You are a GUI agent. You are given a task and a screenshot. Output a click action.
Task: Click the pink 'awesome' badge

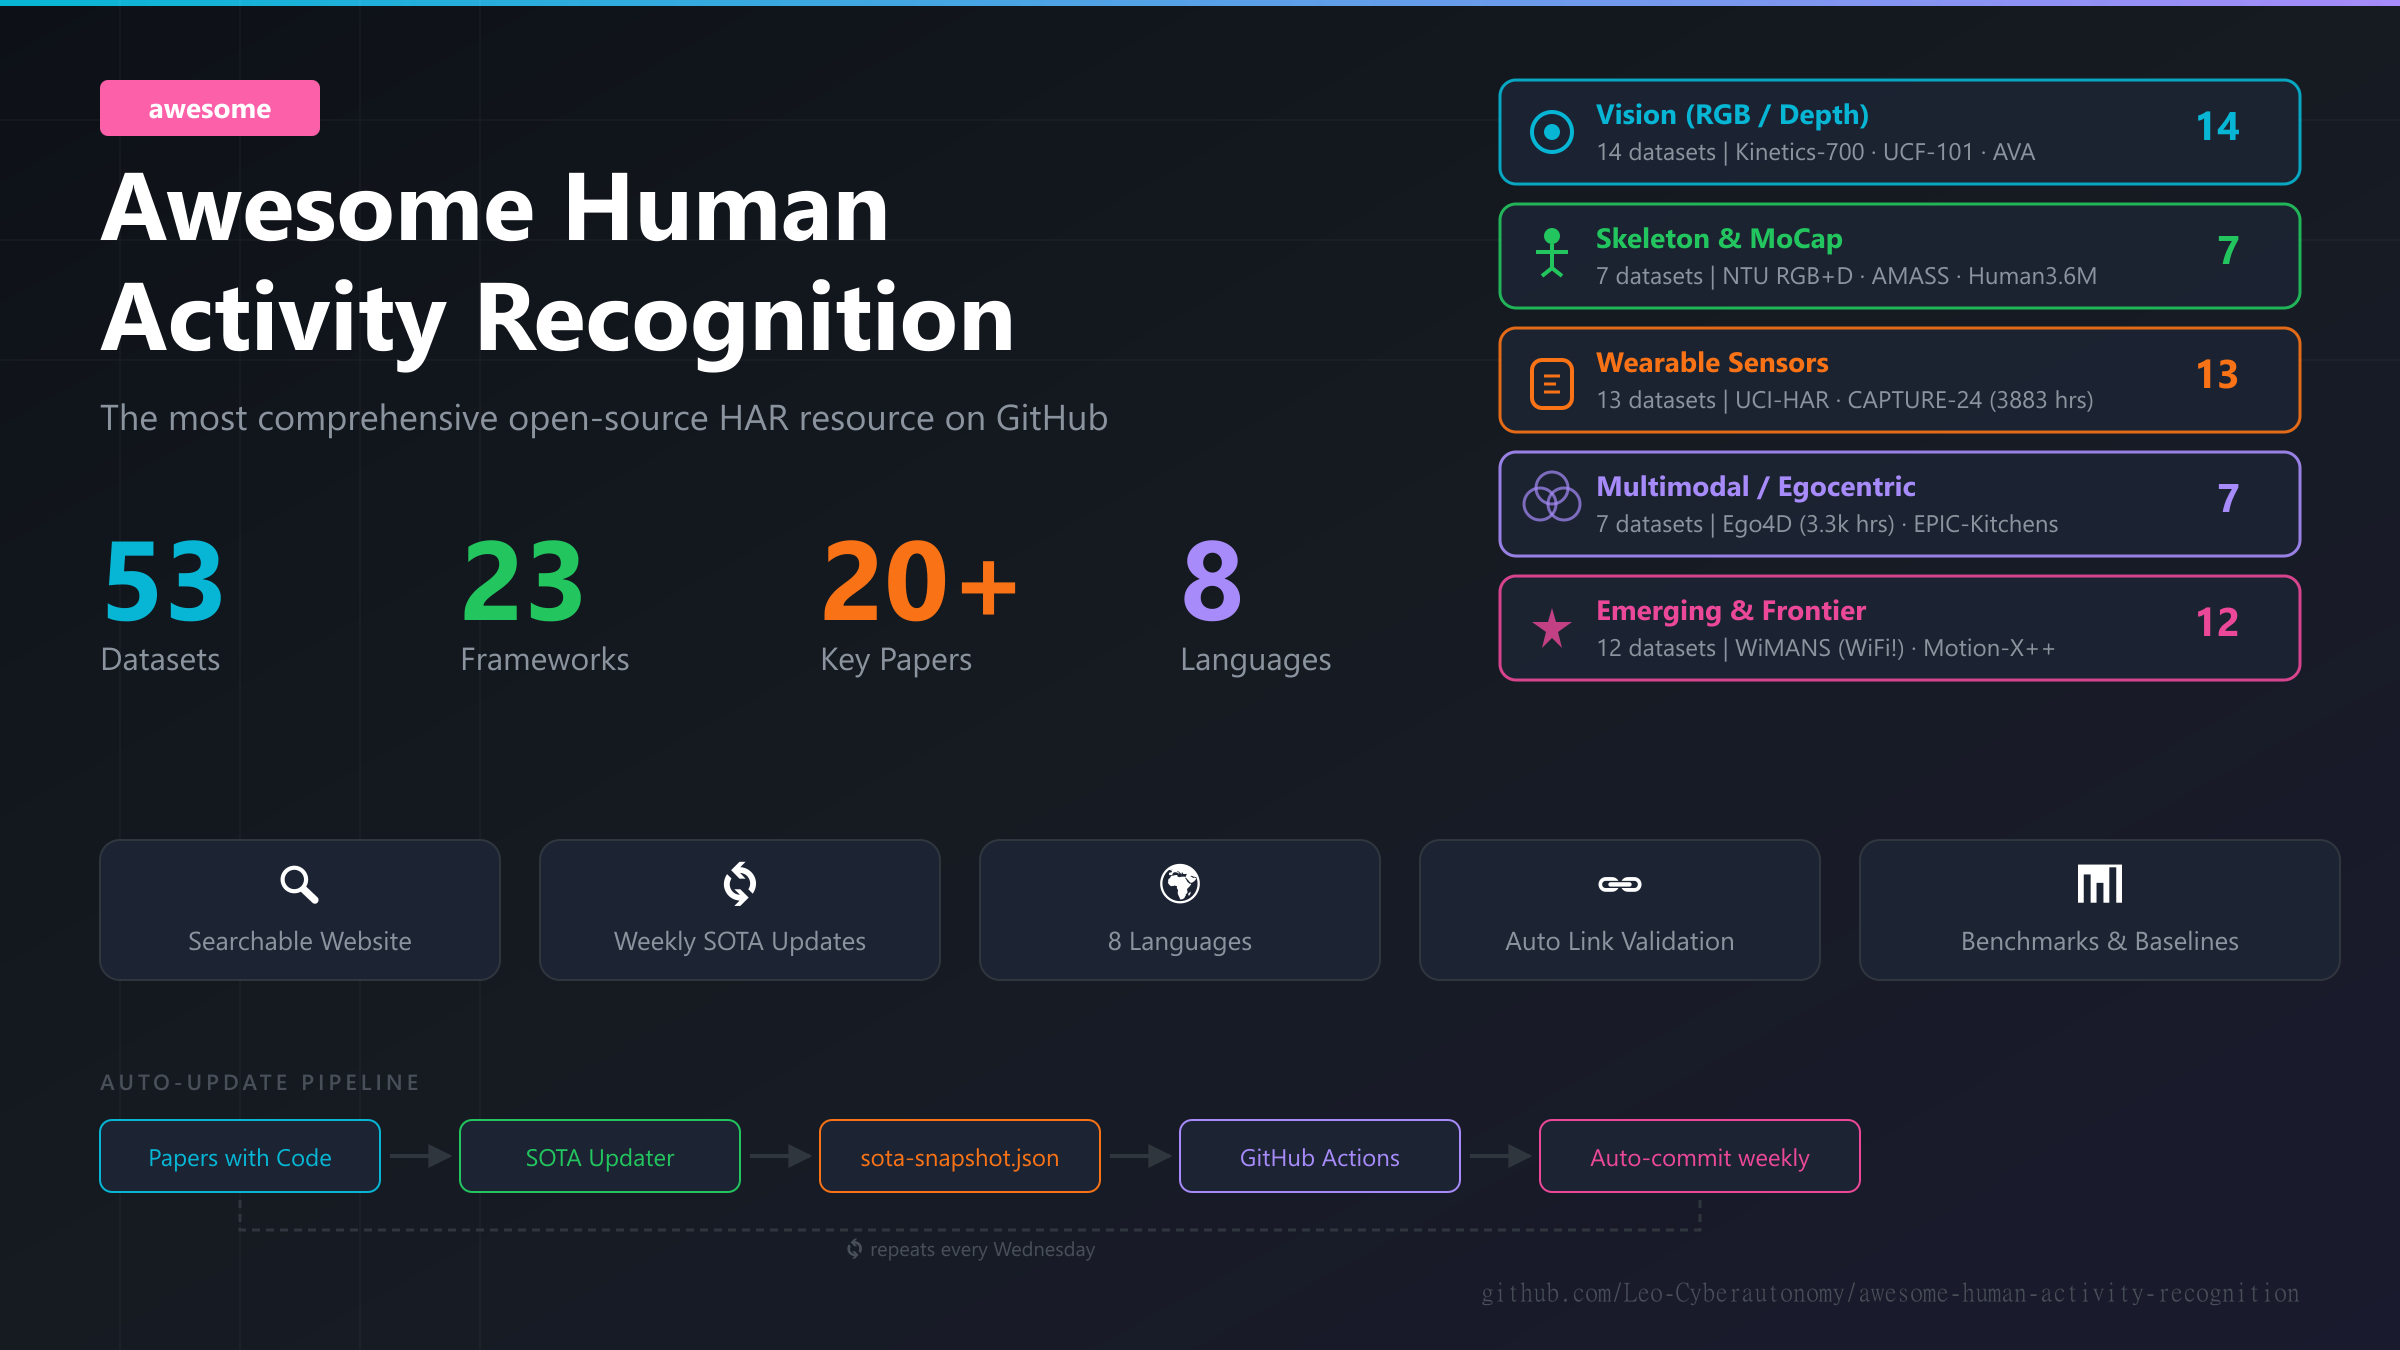209,108
